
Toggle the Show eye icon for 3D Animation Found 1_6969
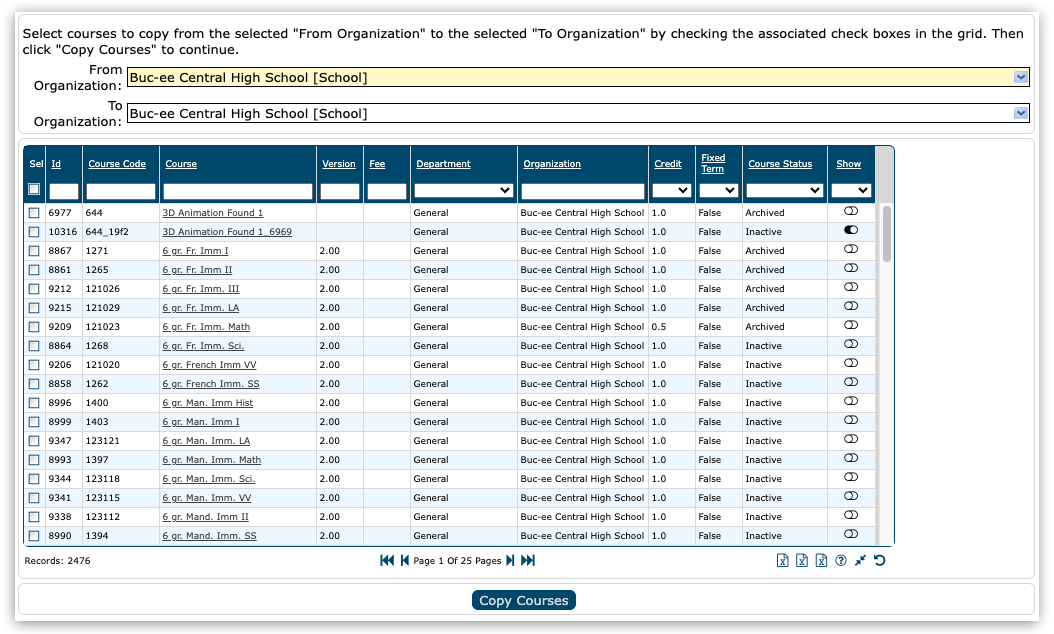(x=849, y=230)
